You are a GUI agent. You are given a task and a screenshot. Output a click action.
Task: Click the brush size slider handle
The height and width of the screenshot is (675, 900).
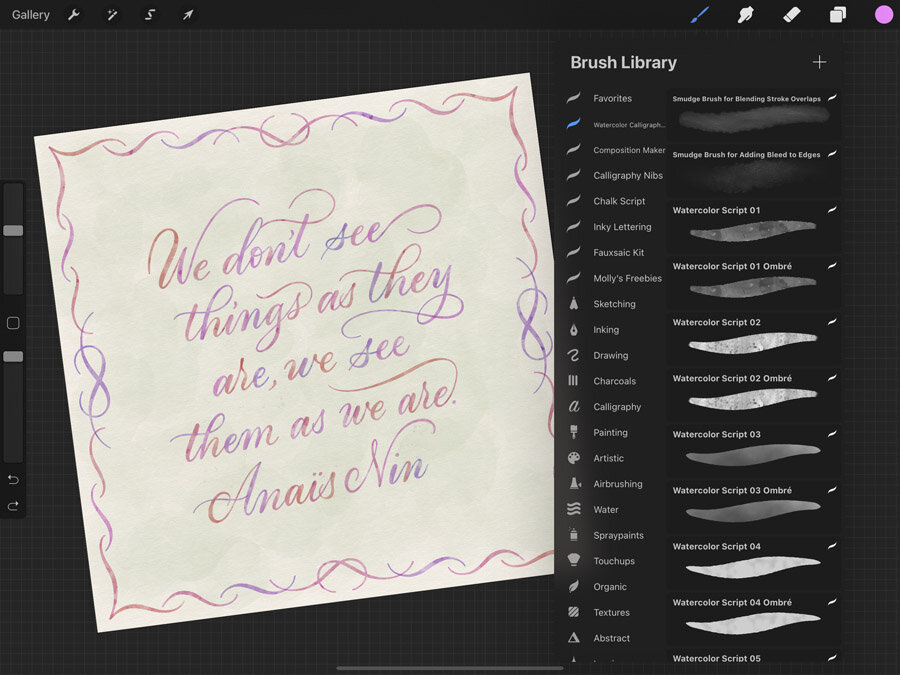13,230
